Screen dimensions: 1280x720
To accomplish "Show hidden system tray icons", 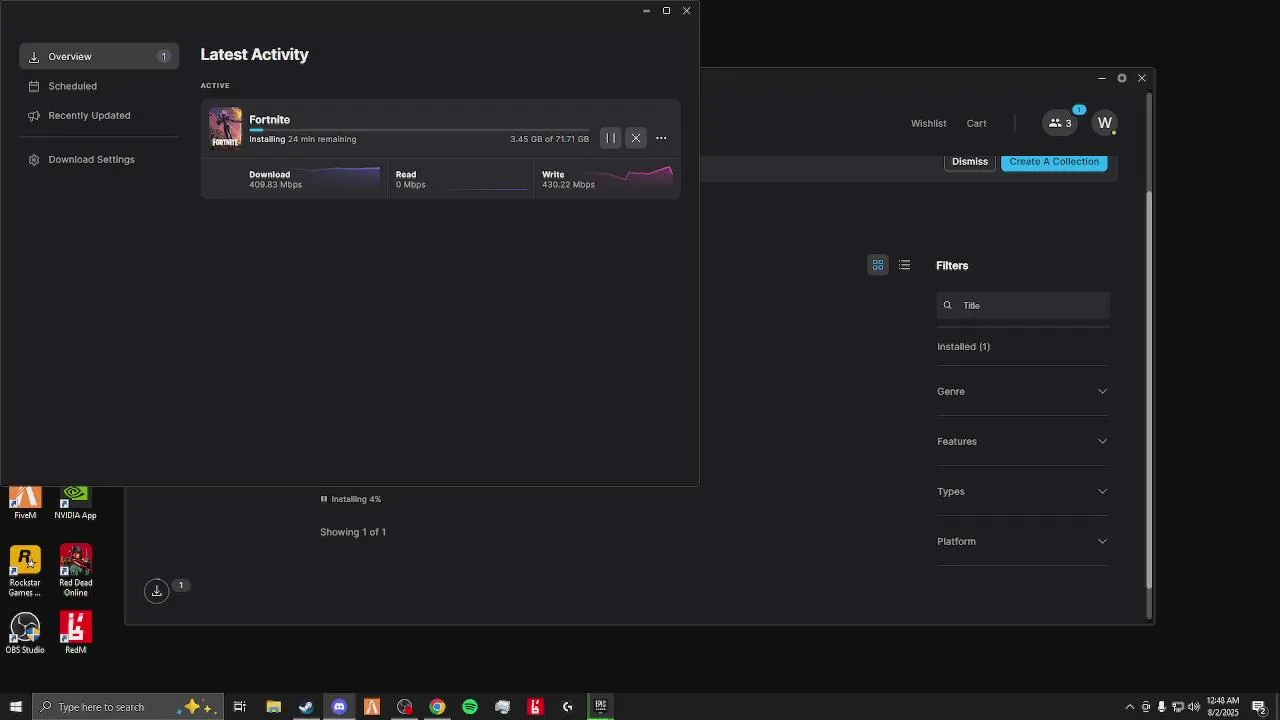I will [1130, 707].
